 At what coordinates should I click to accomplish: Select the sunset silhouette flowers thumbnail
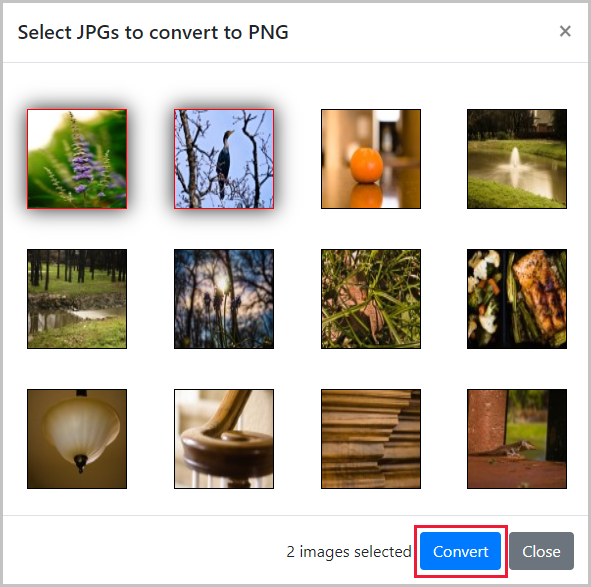[x=224, y=299]
